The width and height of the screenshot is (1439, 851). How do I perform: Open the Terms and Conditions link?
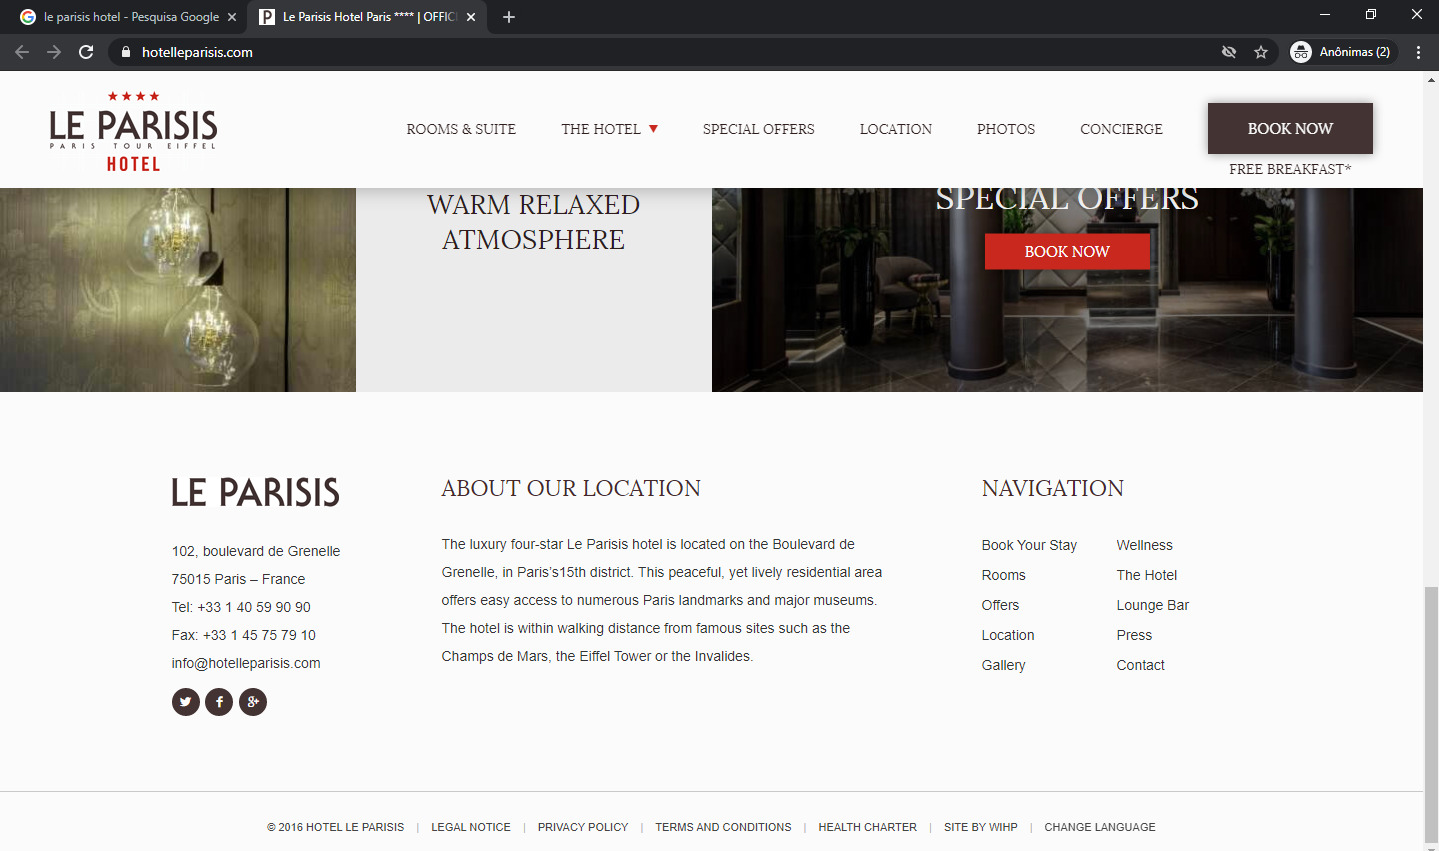pyautogui.click(x=723, y=827)
